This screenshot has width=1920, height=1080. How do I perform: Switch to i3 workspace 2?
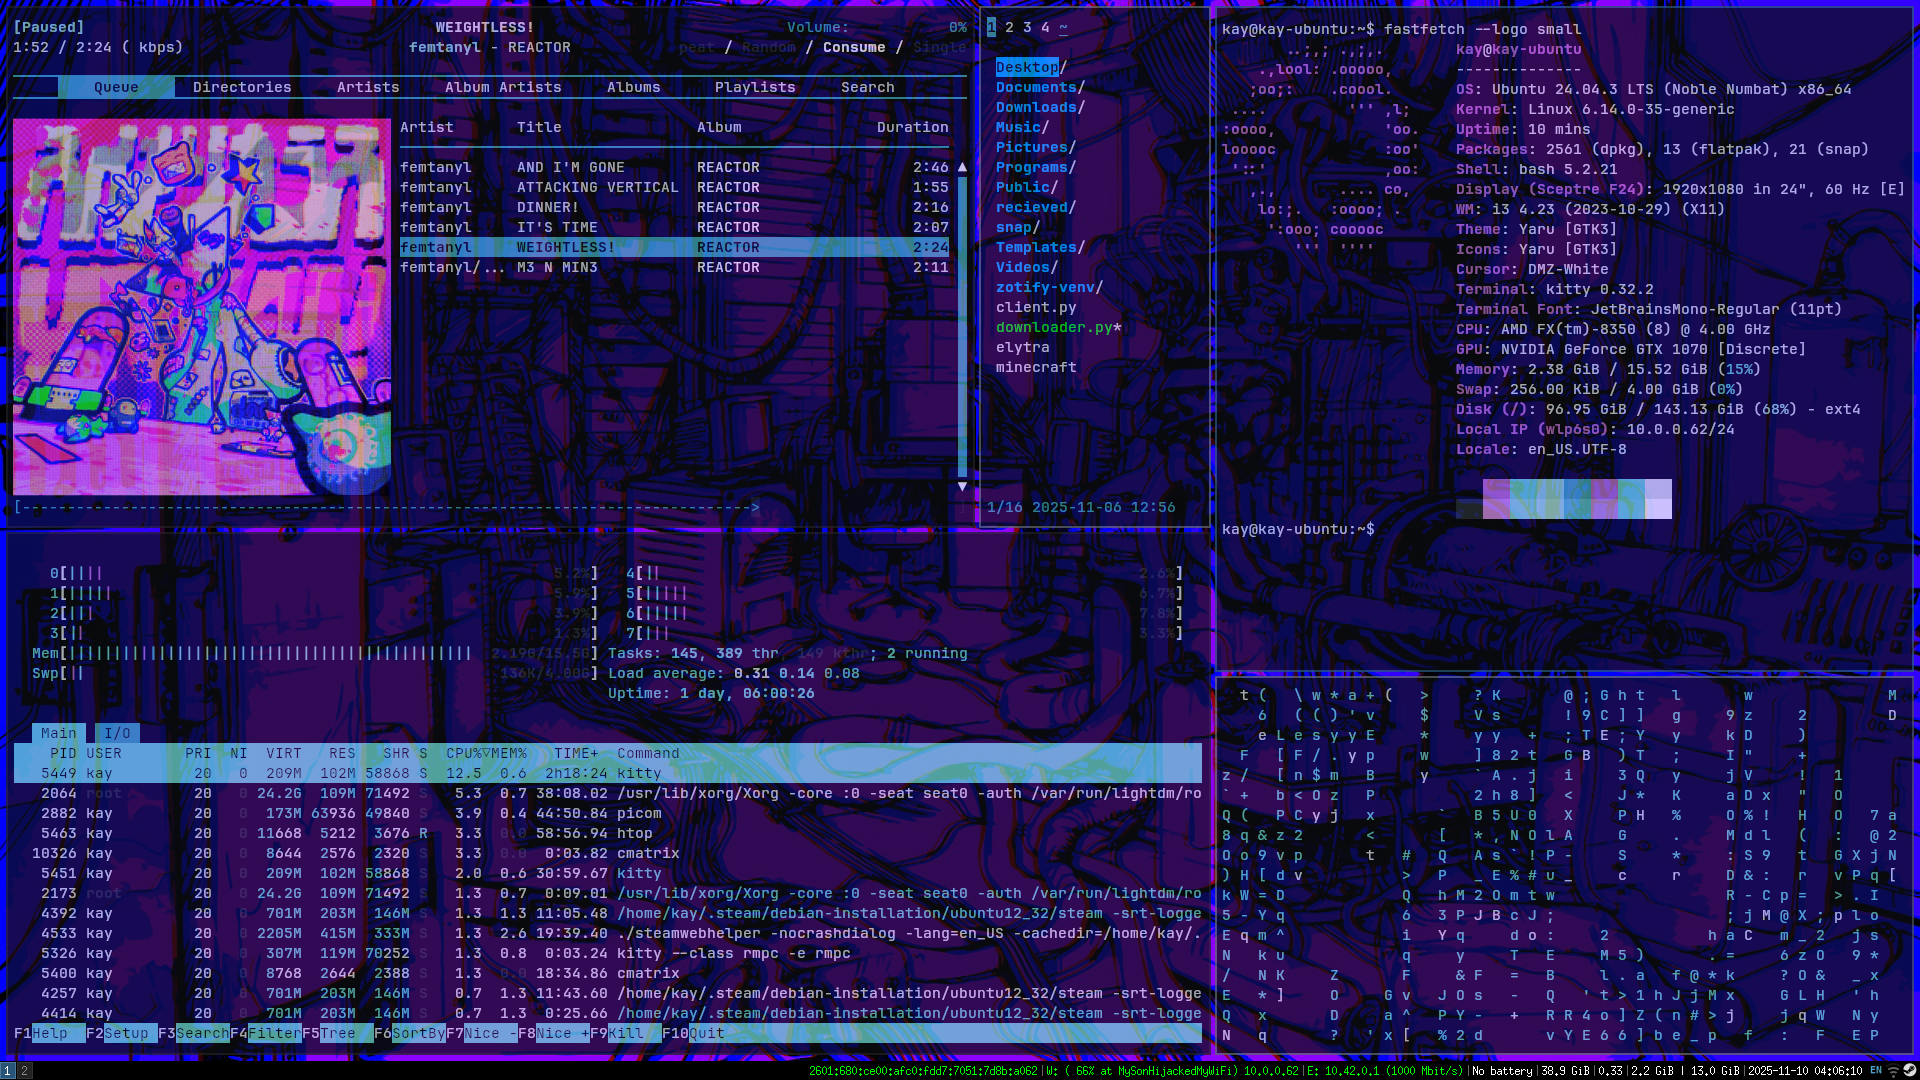tap(25, 1071)
